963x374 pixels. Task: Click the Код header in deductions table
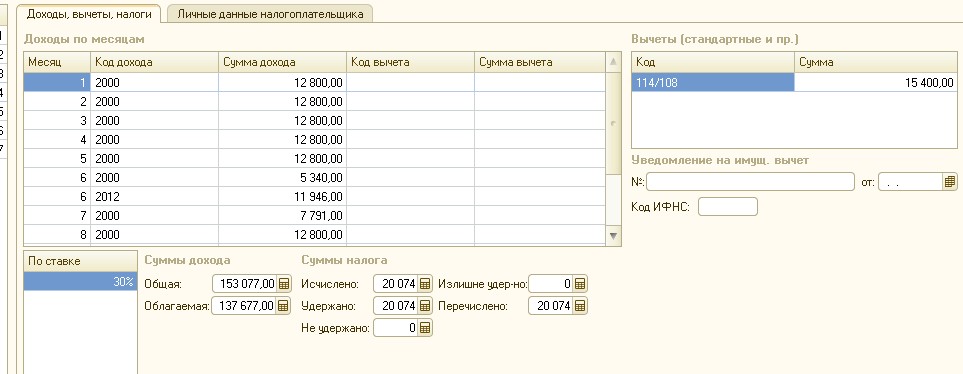tap(713, 63)
